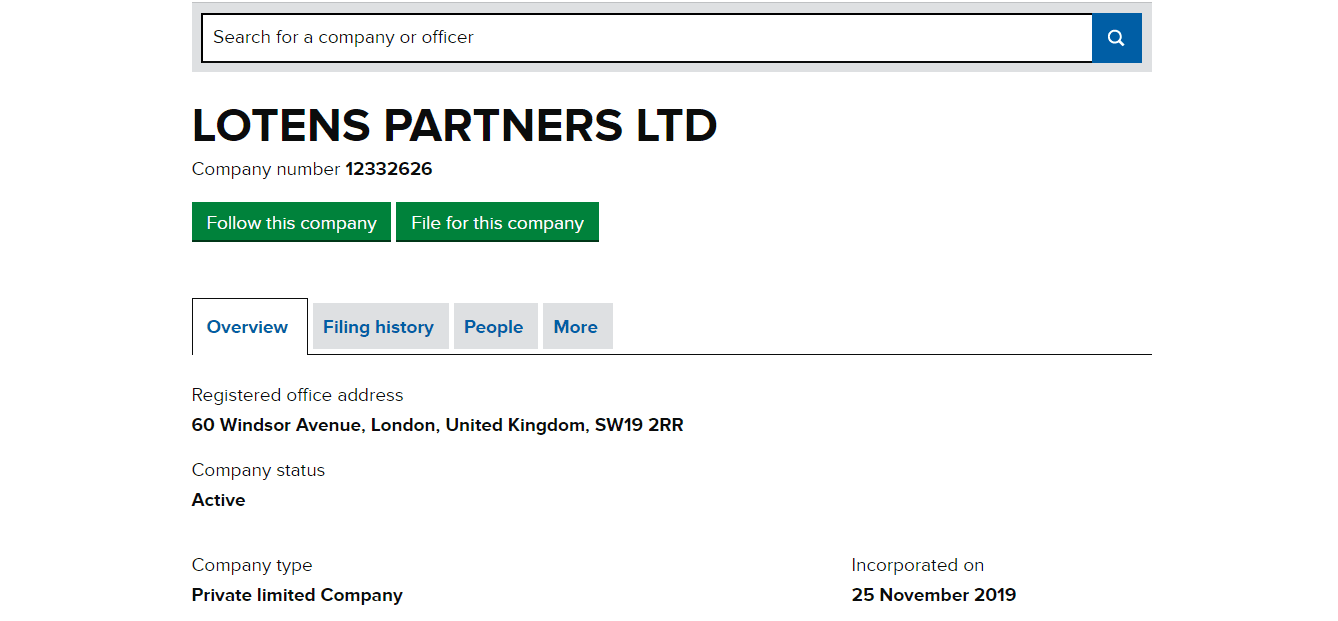This screenshot has height=621, width=1338.
Task: Open the People tab
Action: 494,327
